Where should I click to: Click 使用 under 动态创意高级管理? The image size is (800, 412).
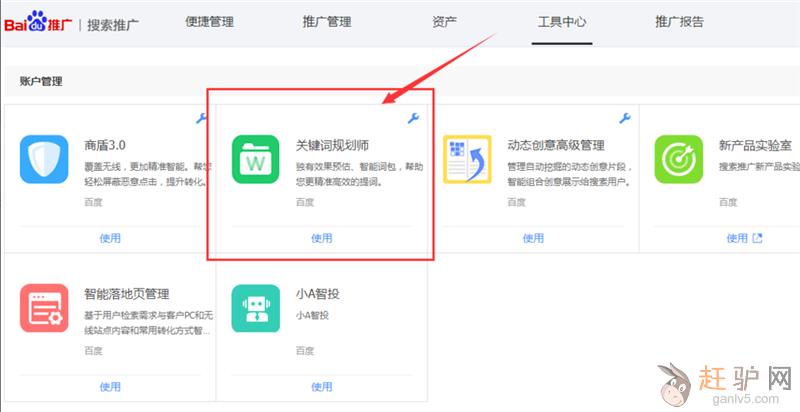[x=534, y=238]
